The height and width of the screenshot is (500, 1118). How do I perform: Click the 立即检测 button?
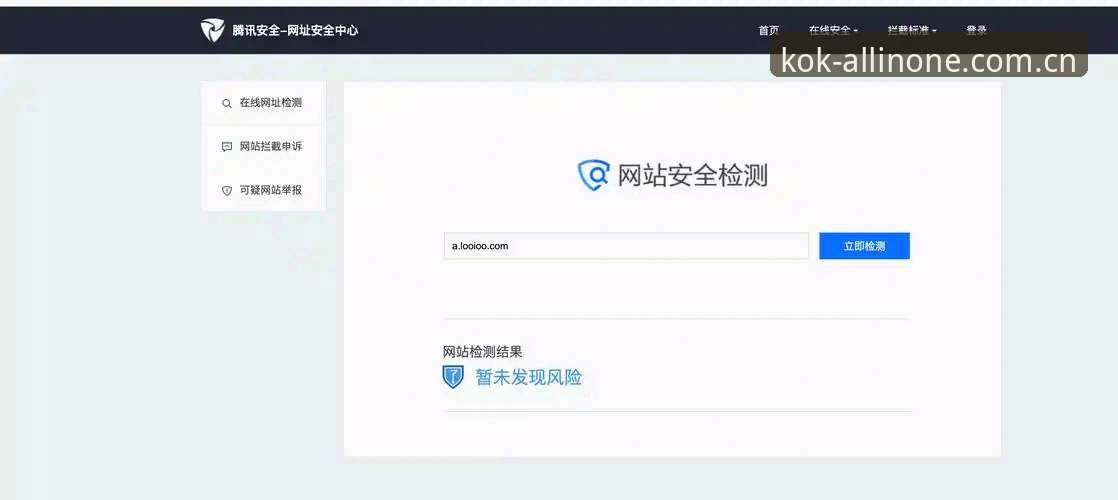click(864, 246)
